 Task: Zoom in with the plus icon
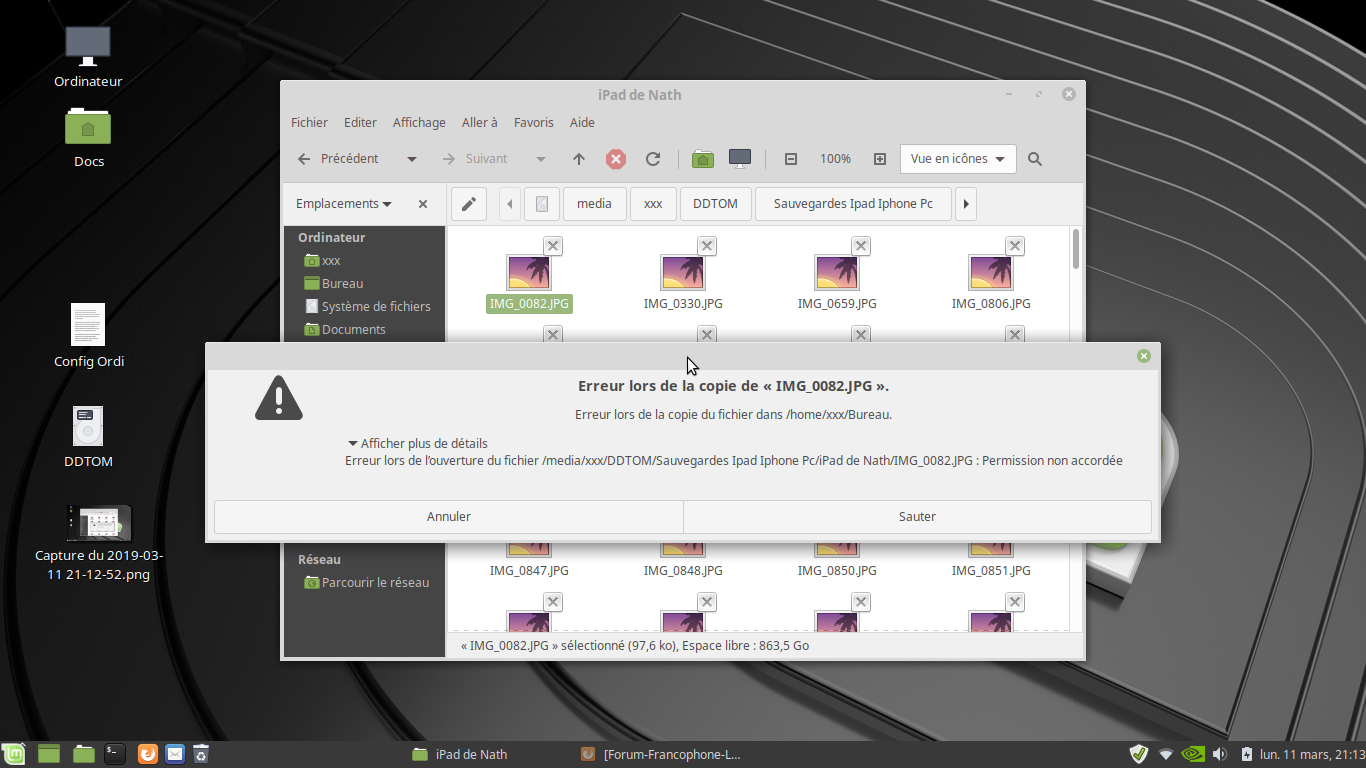(880, 159)
